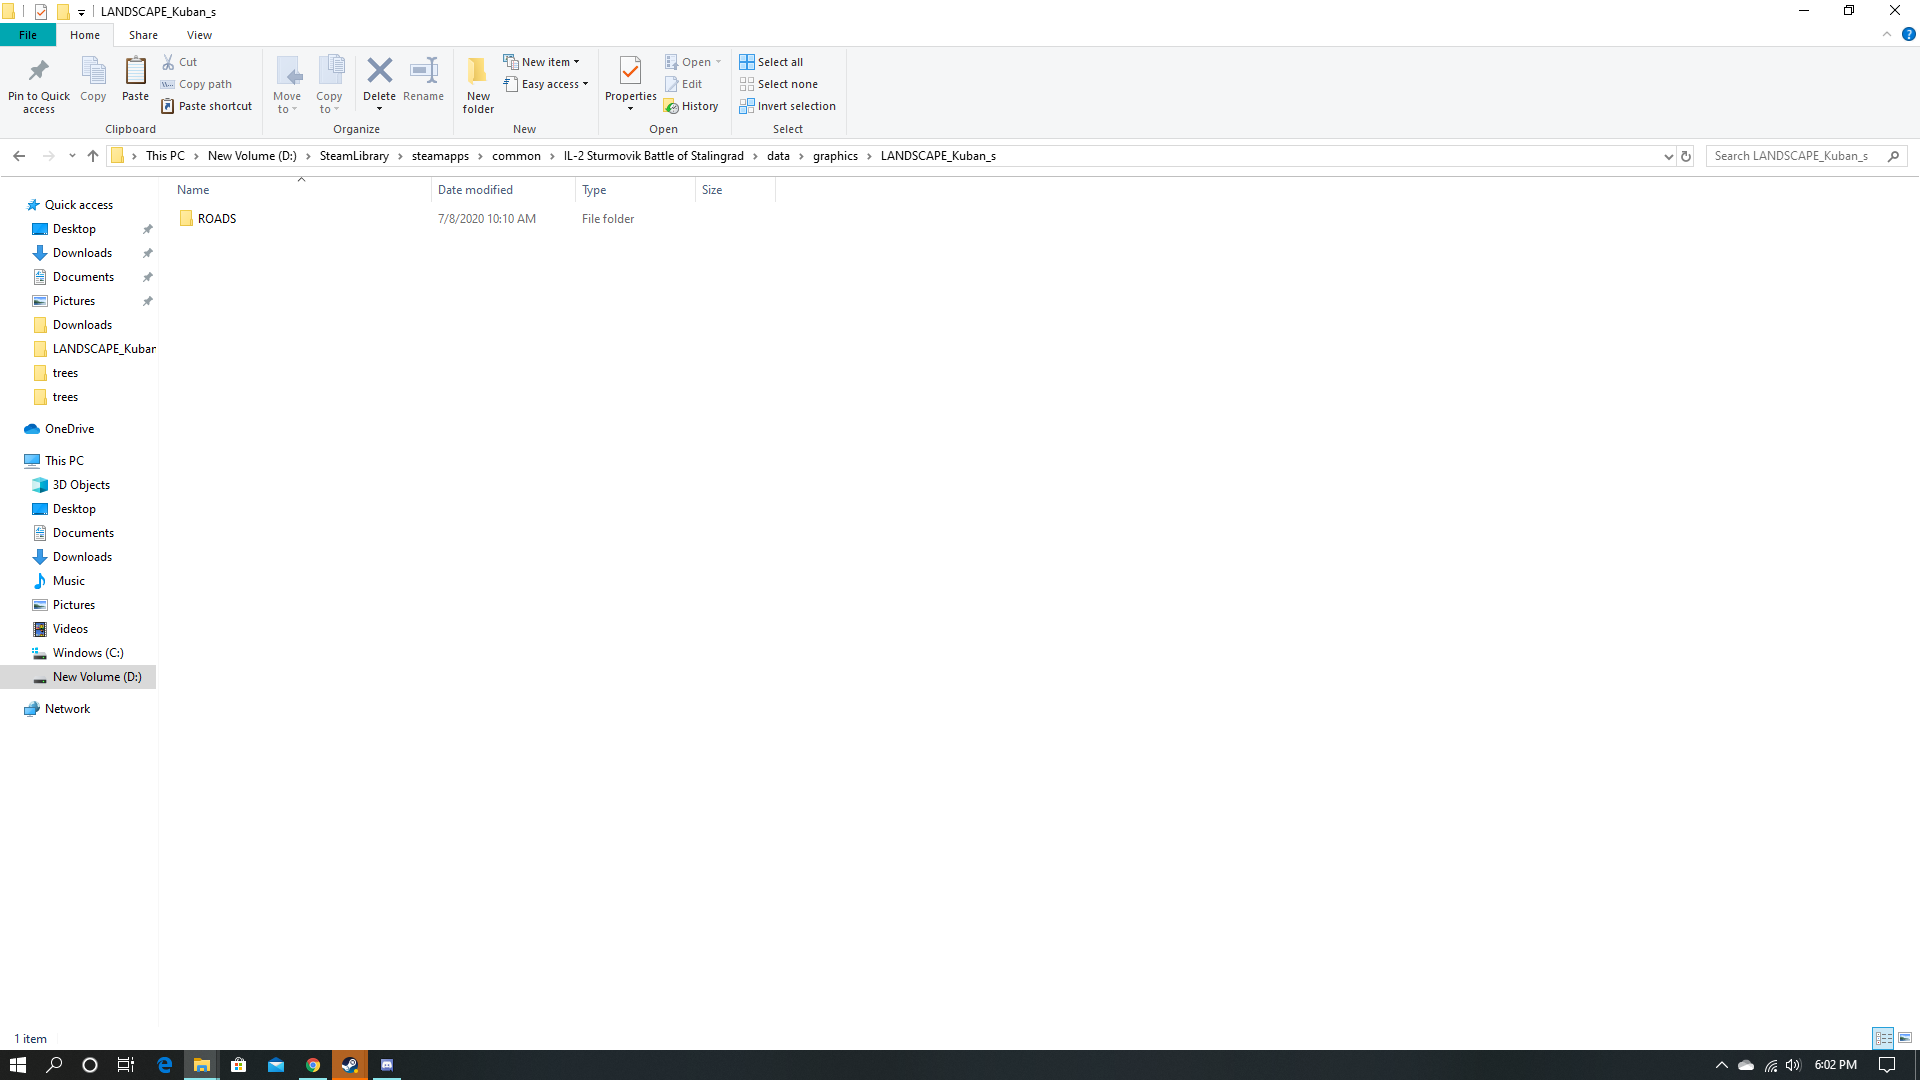Switch to the Home ribbon tab
This screenshot has width=1920, height=1080.
pyautogui.click(x=85, y=35)
